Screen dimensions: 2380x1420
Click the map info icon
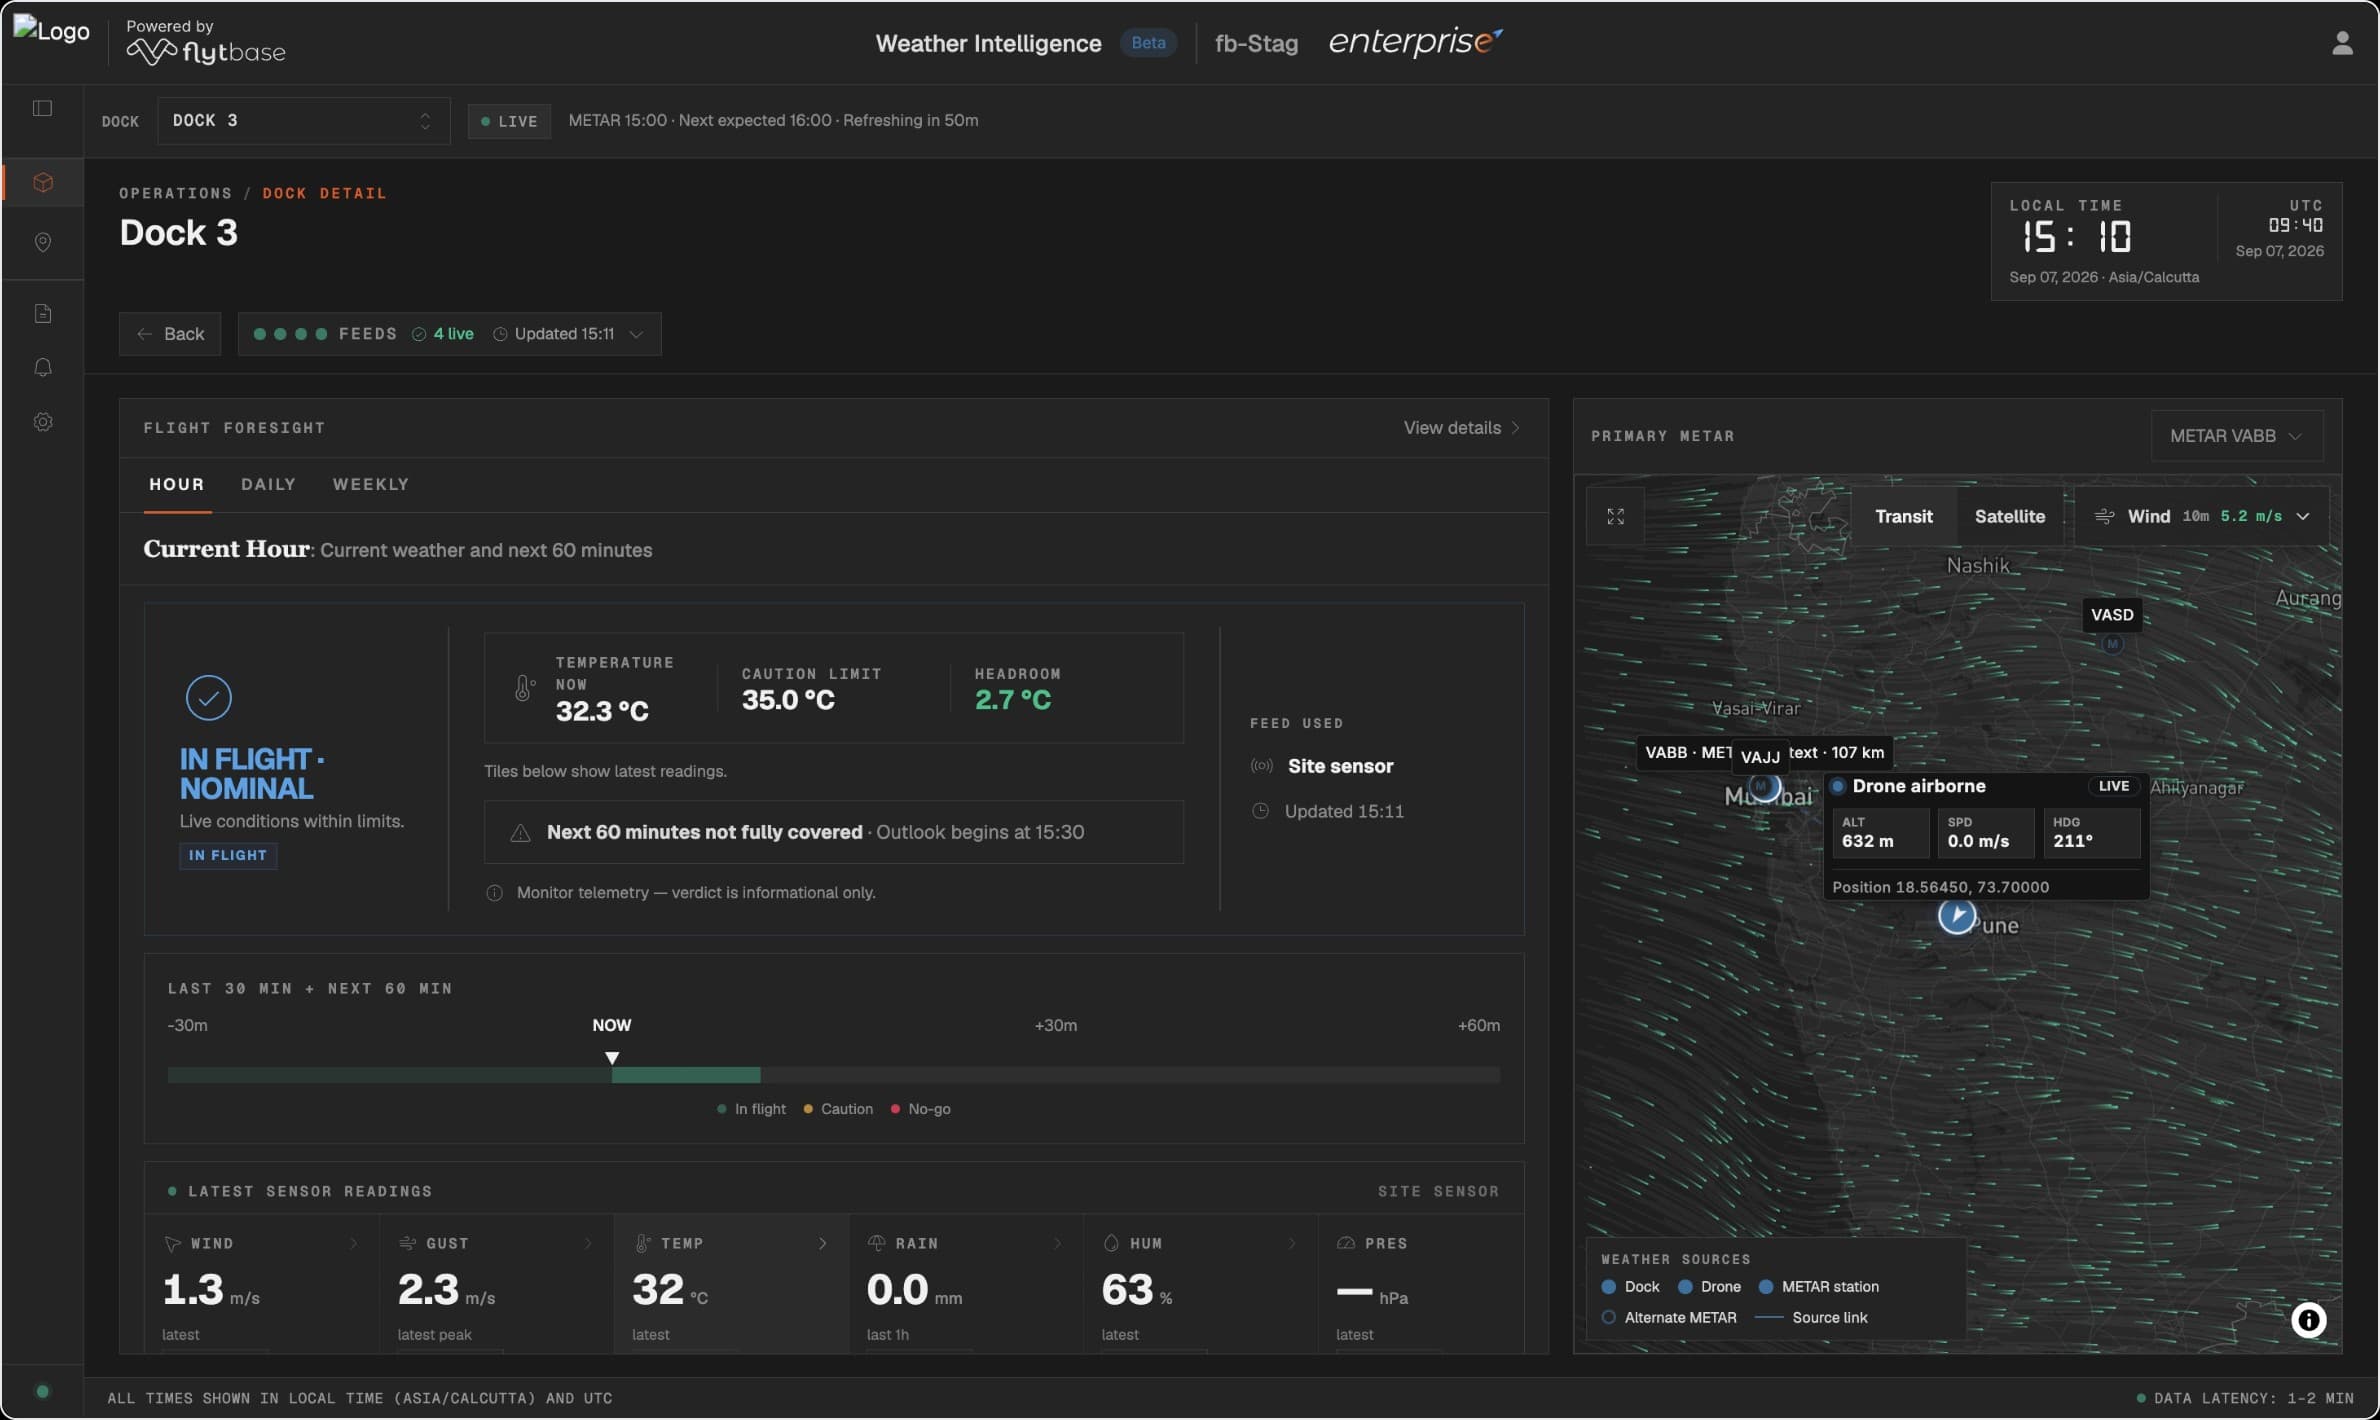coord(2308,1320)
